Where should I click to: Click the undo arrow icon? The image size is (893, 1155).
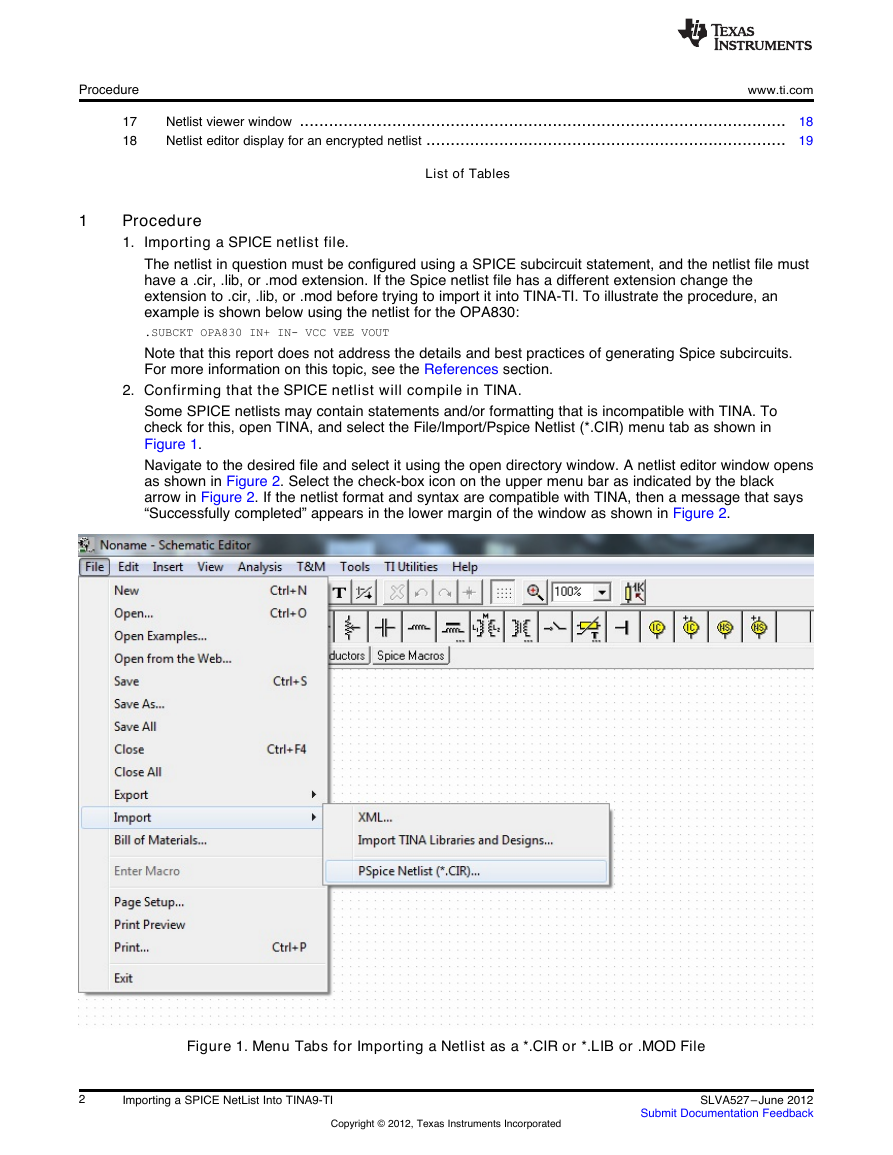pyautogui.click(x=421, y=592)
